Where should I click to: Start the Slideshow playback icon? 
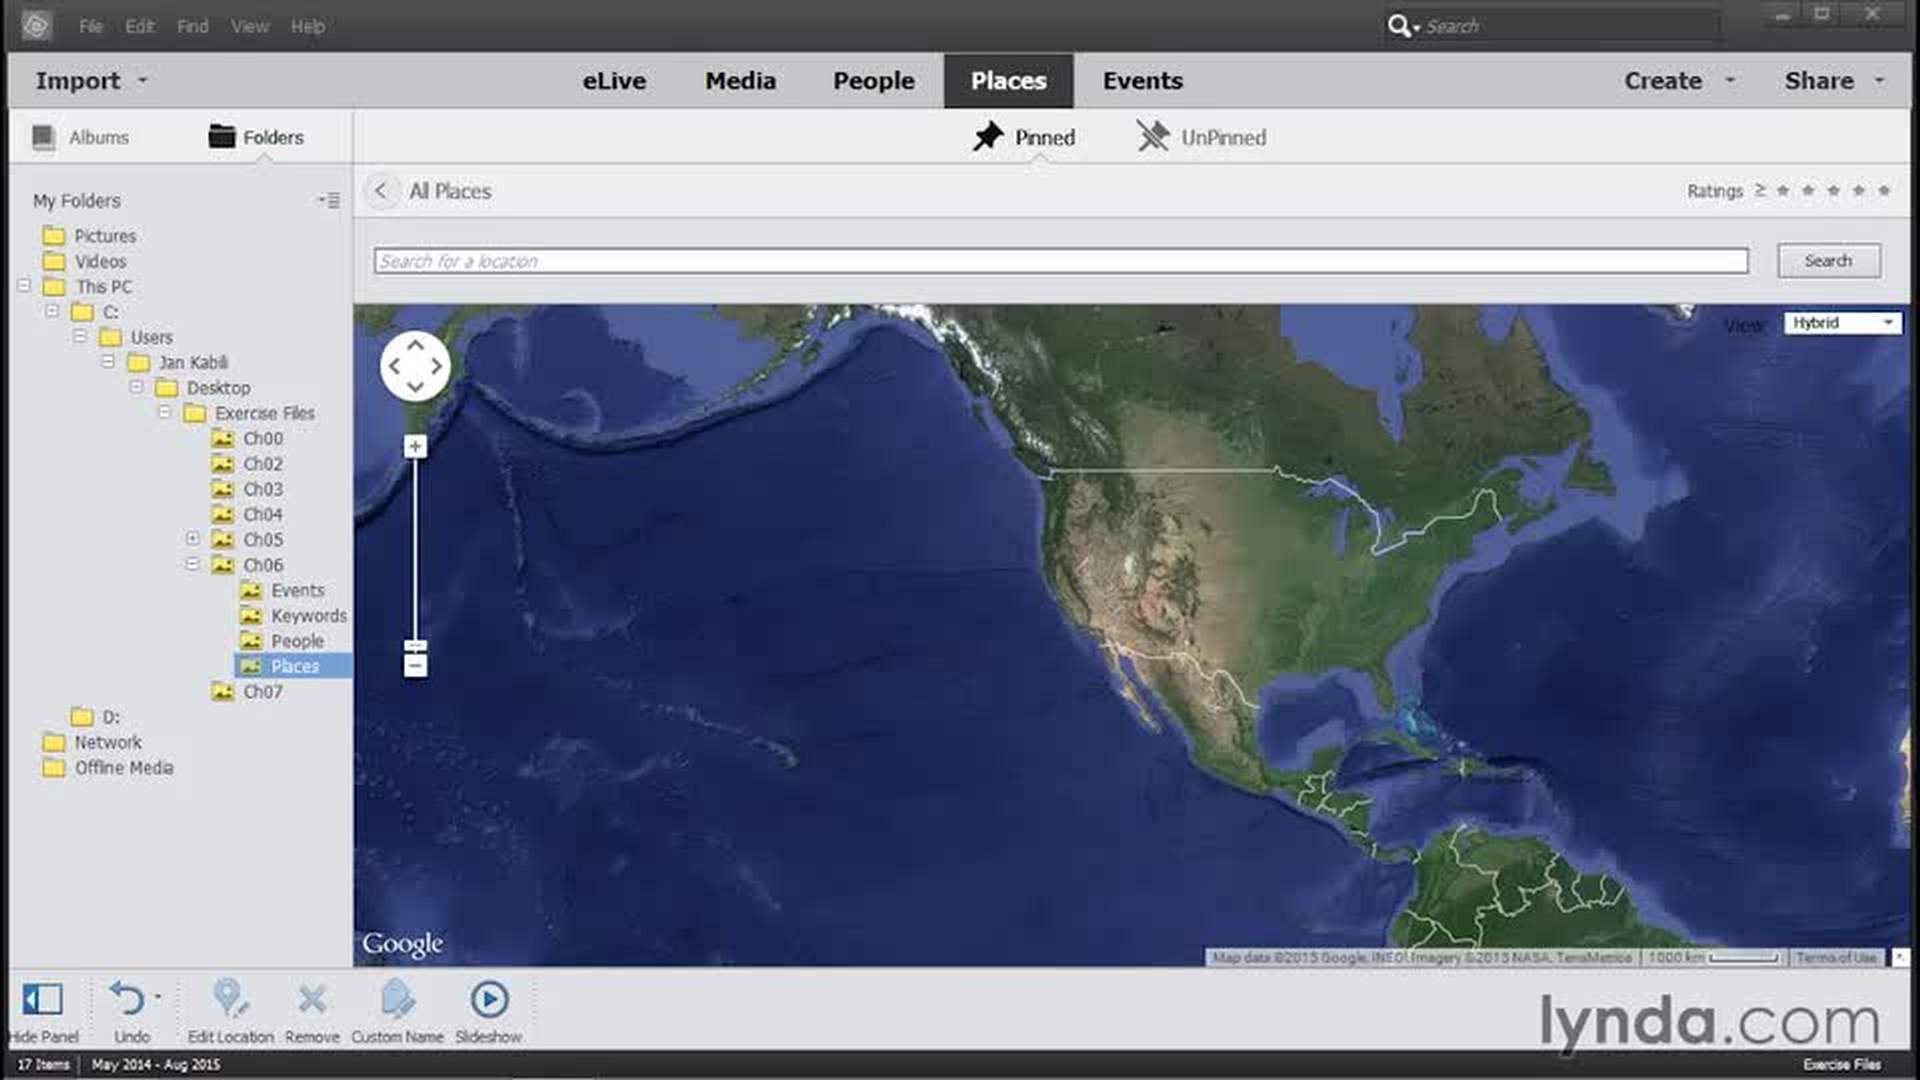(x=489, y=999)
